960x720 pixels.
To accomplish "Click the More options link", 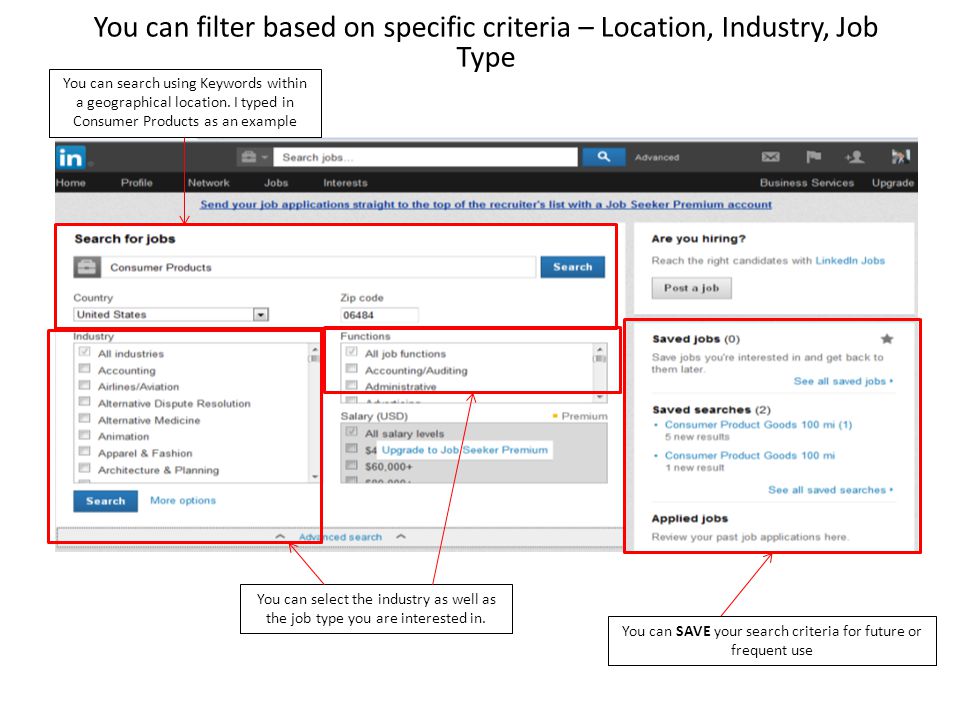I will [x=183, y=500].
